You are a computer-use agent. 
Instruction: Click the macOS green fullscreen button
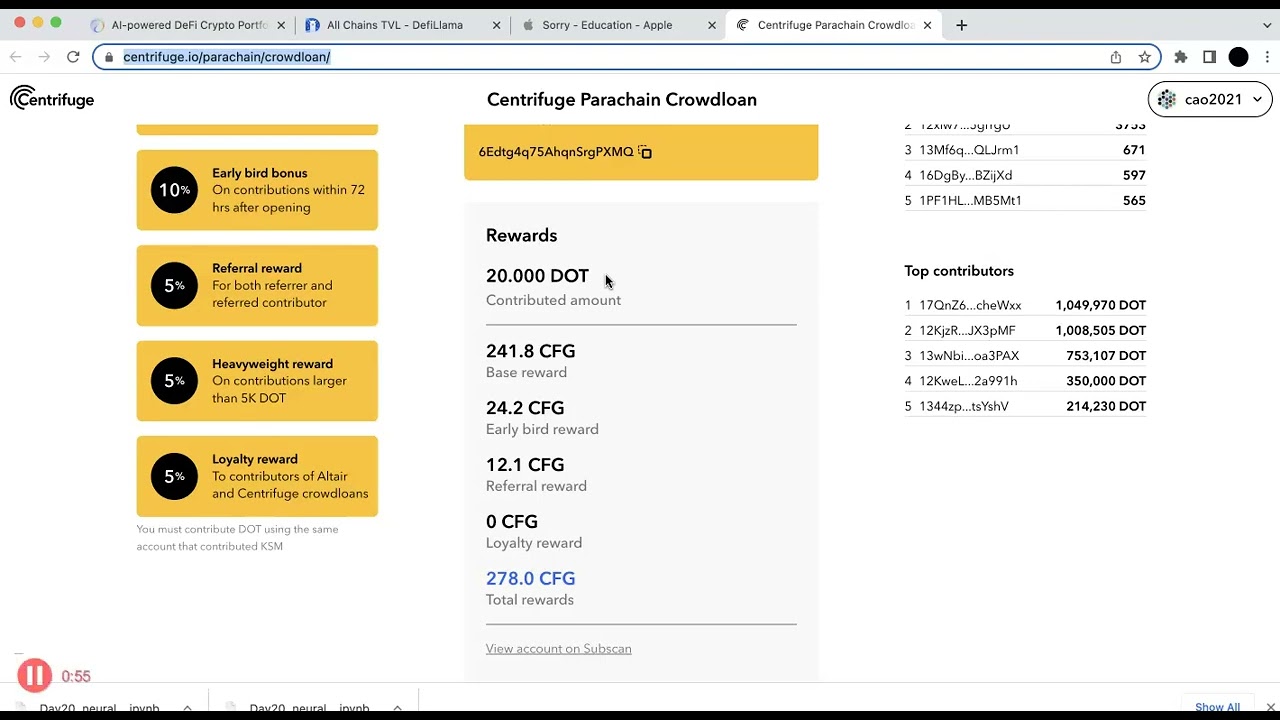tap(56, 22)
